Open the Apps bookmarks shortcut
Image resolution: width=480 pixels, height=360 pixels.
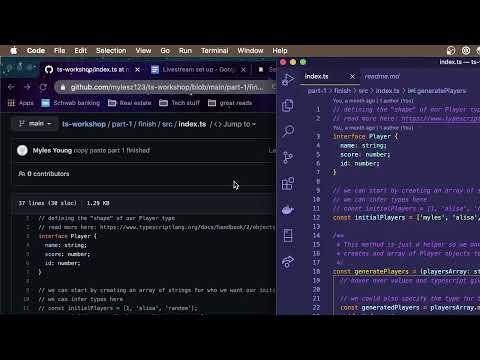click(x=21, y=103)
